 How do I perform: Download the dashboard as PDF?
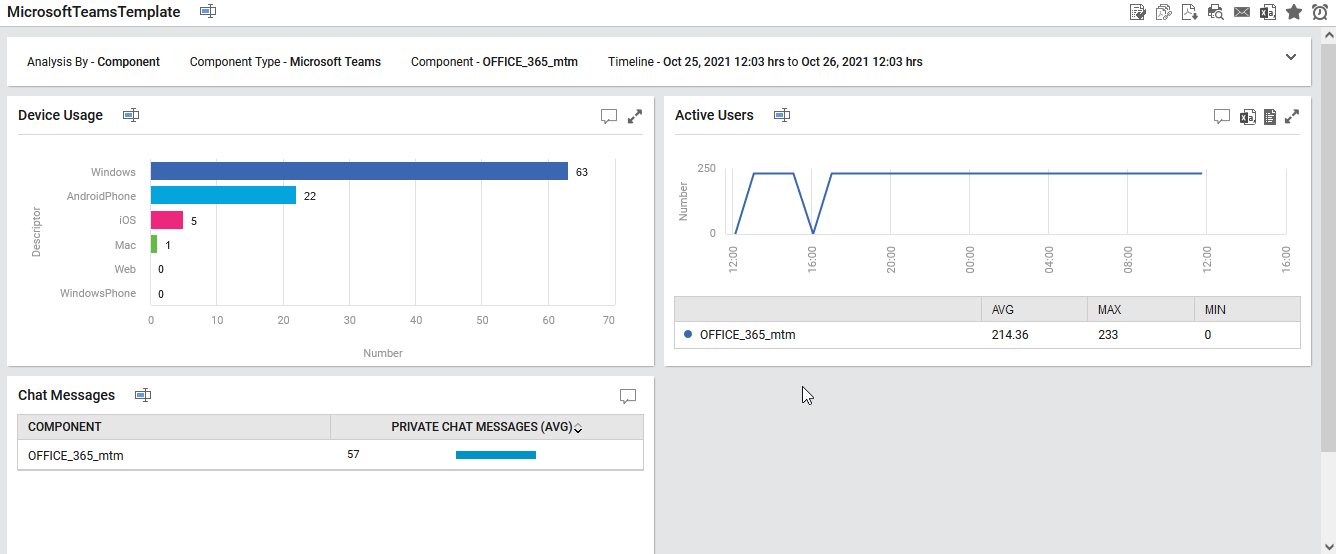[x=1190, y=12]
